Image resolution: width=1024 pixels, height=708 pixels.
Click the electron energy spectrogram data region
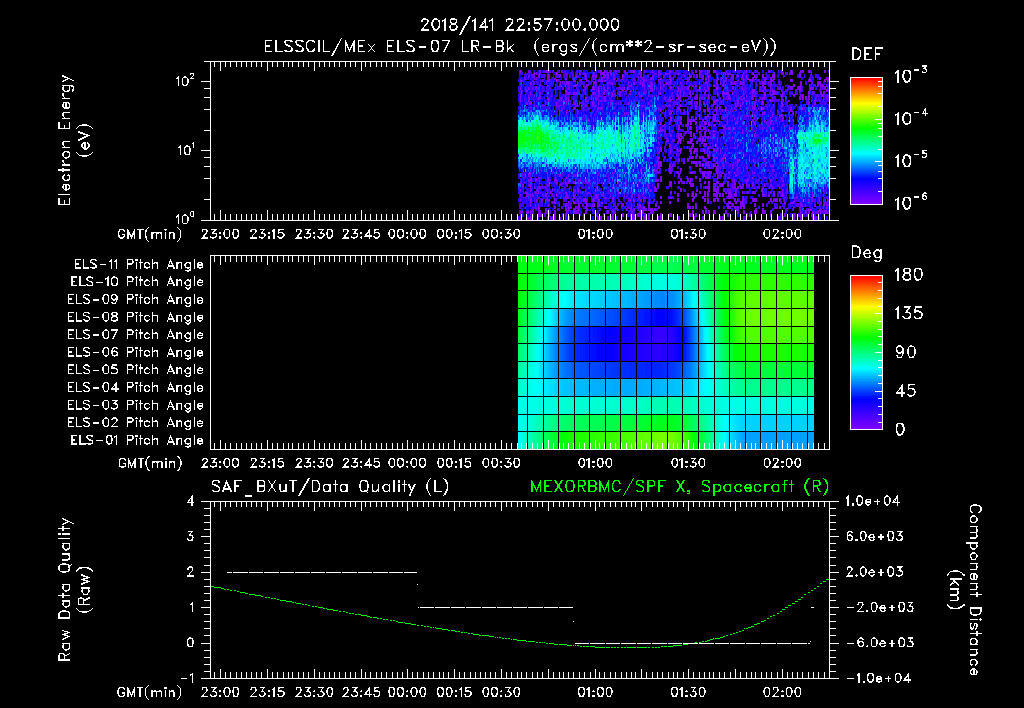(x=673, y=142)
